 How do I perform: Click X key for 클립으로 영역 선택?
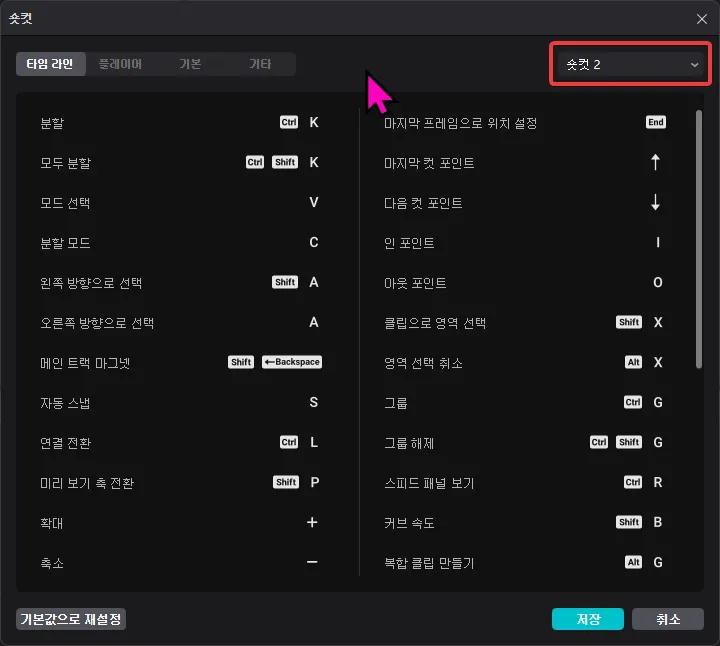point(658,322)
